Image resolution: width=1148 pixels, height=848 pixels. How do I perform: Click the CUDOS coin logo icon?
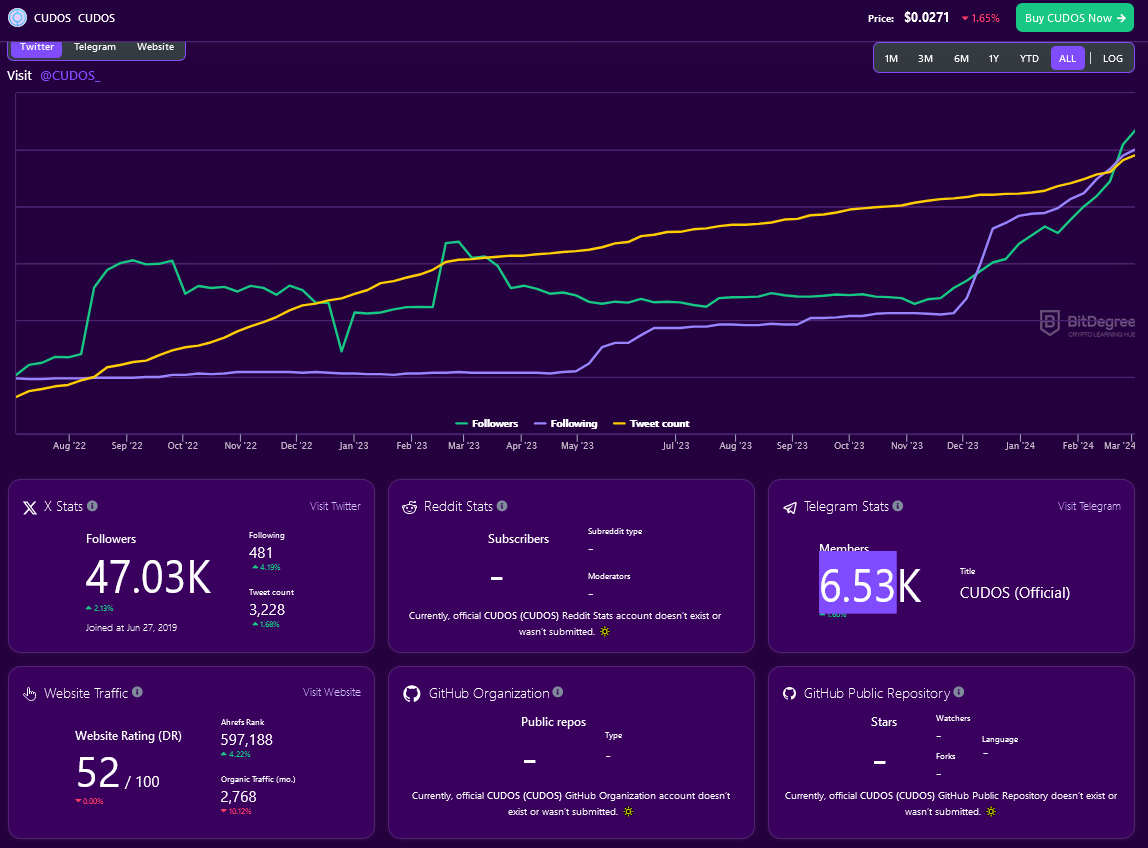point(17,18)
